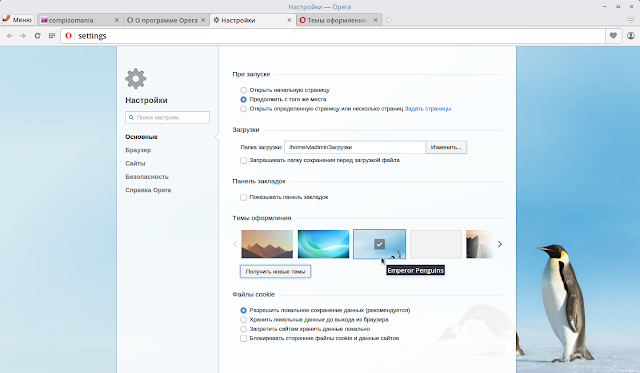Viewport: 640px width, 373px height.
Task: Open the tab menu icon at far right
Action: tap(631, 20)
